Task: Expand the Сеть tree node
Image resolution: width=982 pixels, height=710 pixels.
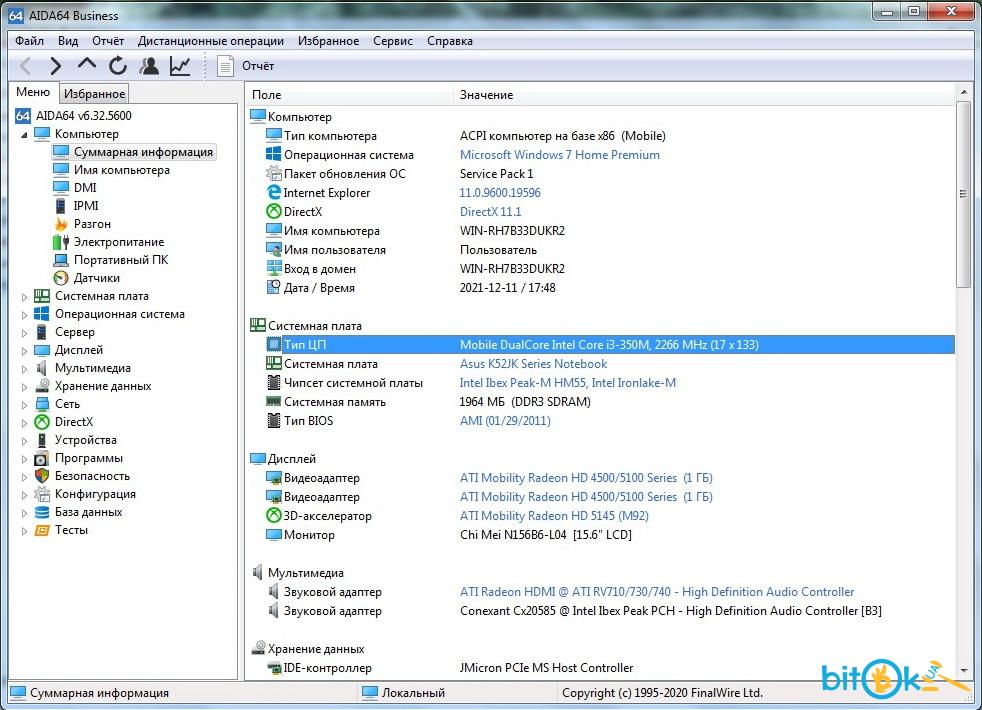Action: (x=24, y=405)
